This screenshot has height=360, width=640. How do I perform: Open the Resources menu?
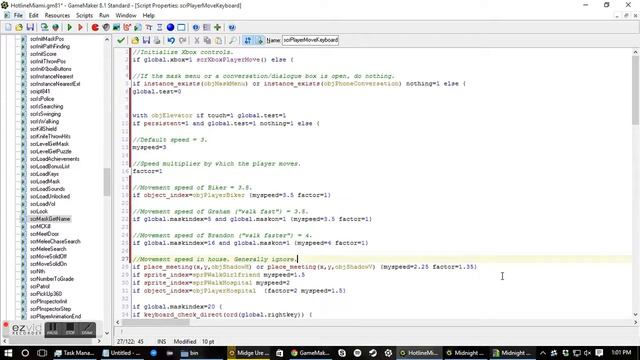[x=57, y=16]
